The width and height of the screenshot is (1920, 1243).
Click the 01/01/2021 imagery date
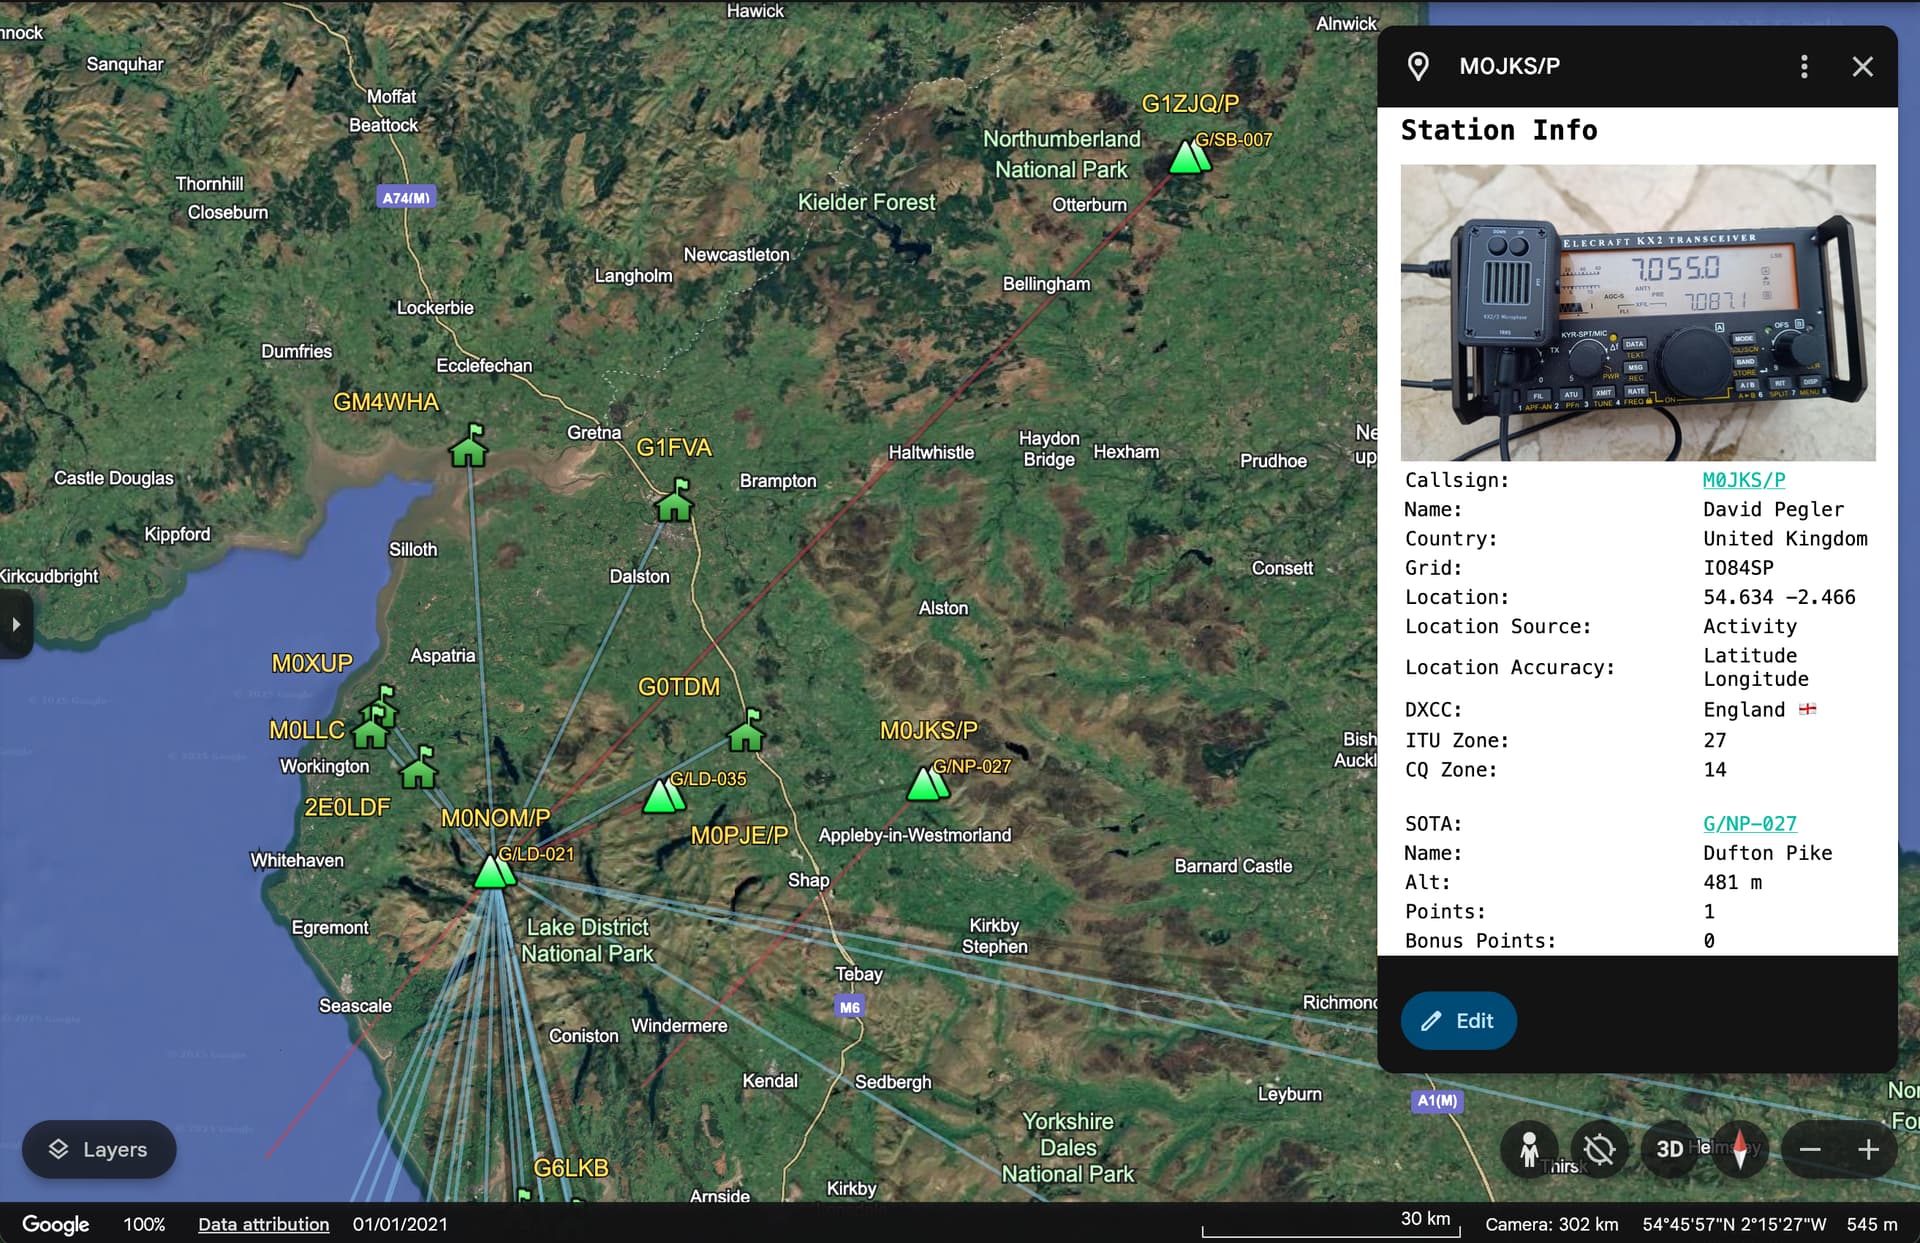400,1224
